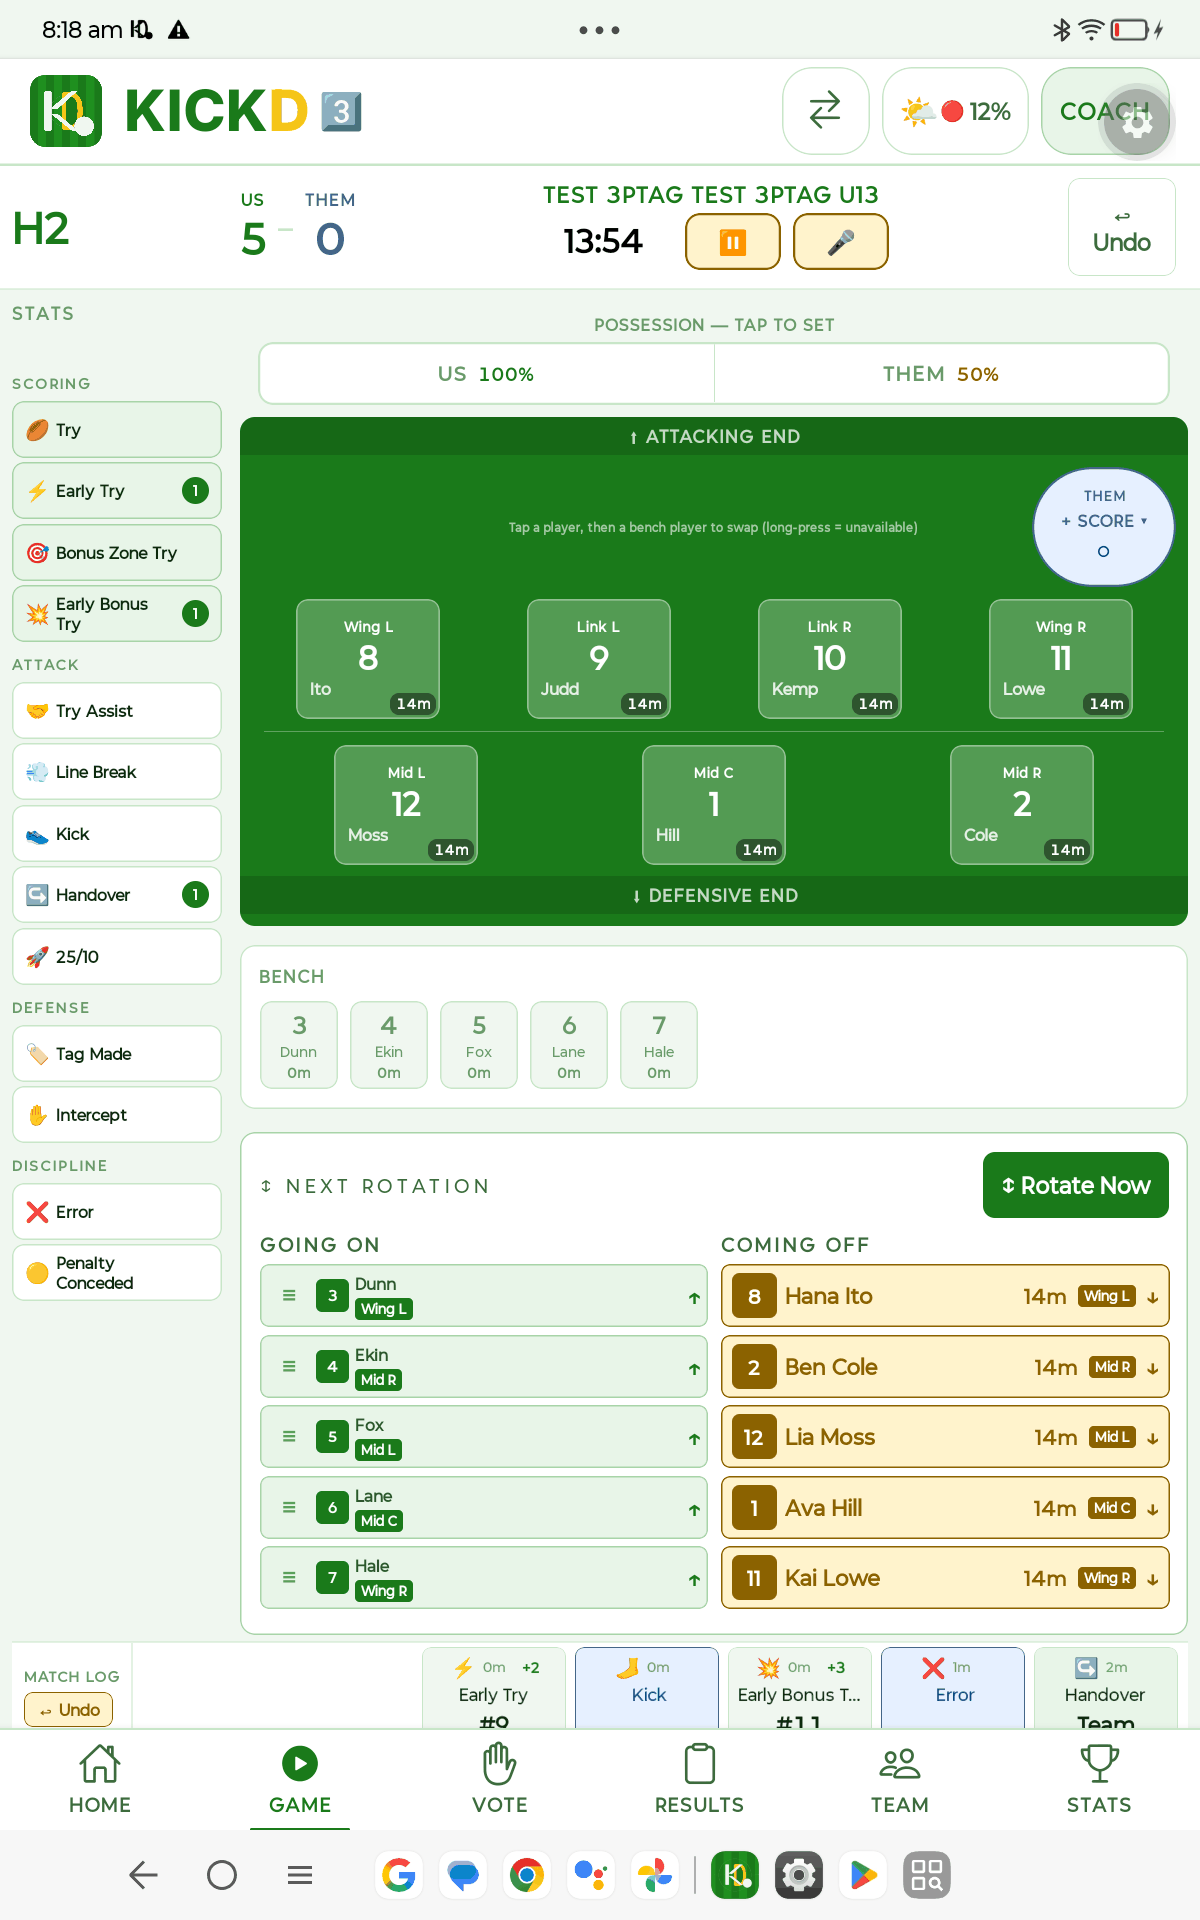Open the THEM + SCORE dropdown

pos(1104,526)
